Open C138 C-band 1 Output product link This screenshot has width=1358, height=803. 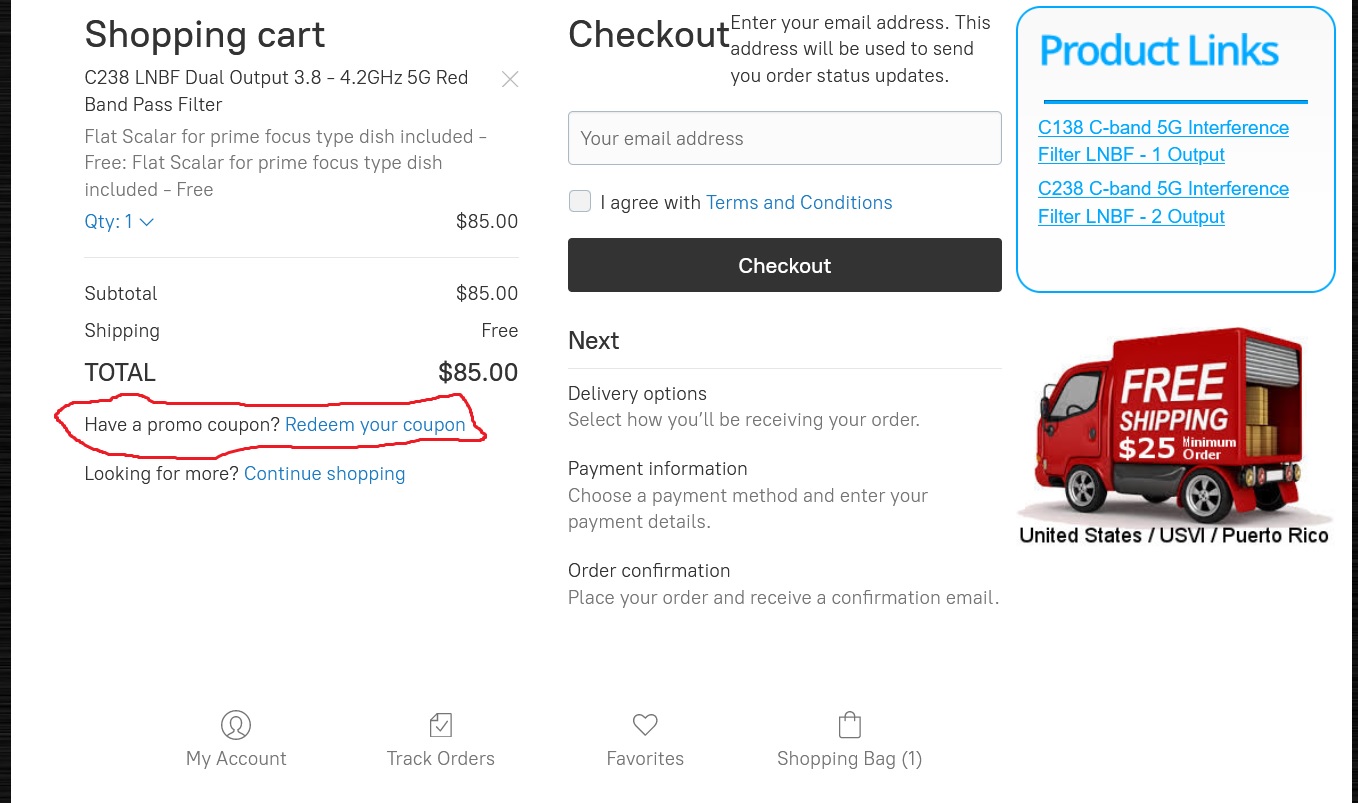(1163, 141)
